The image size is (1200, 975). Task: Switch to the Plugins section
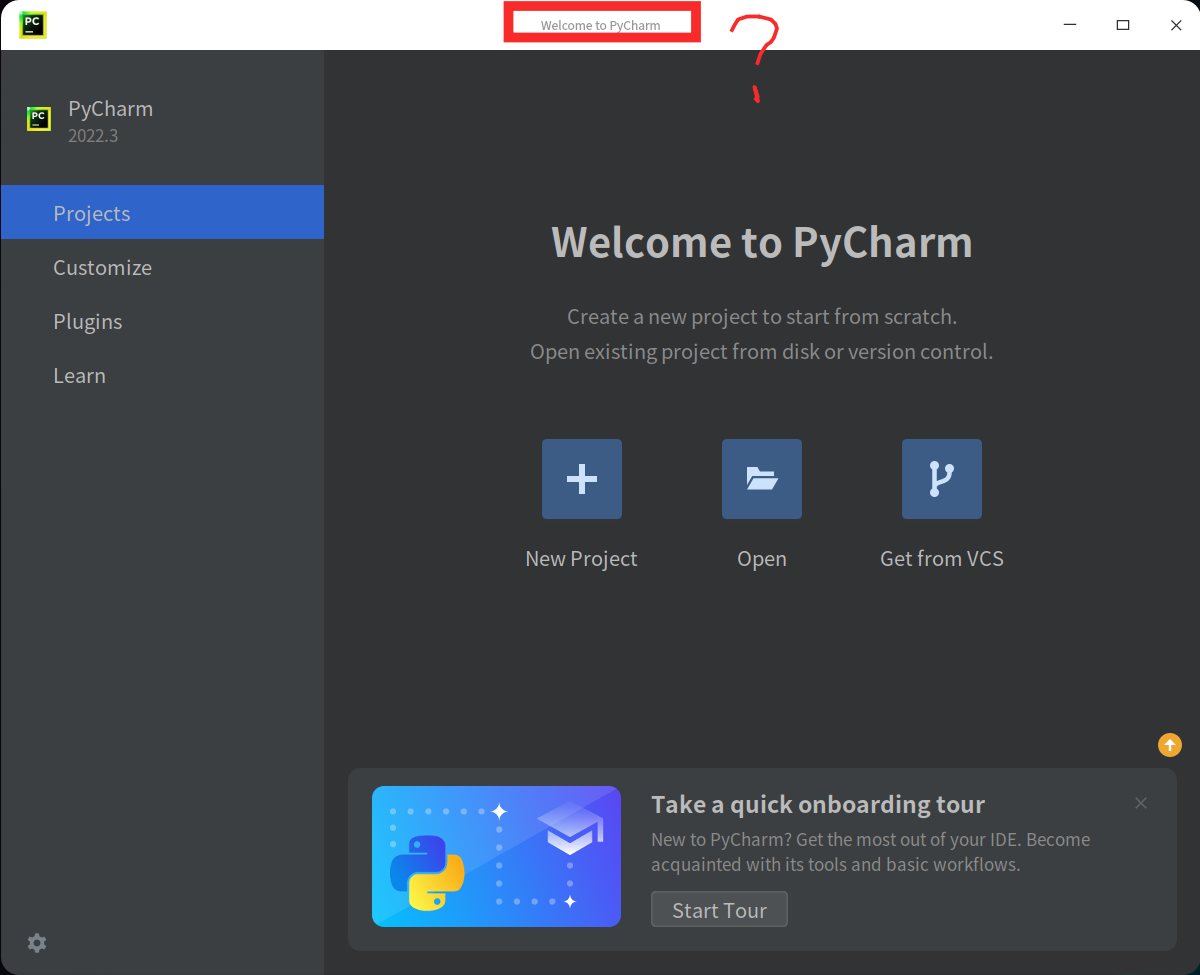88,321
